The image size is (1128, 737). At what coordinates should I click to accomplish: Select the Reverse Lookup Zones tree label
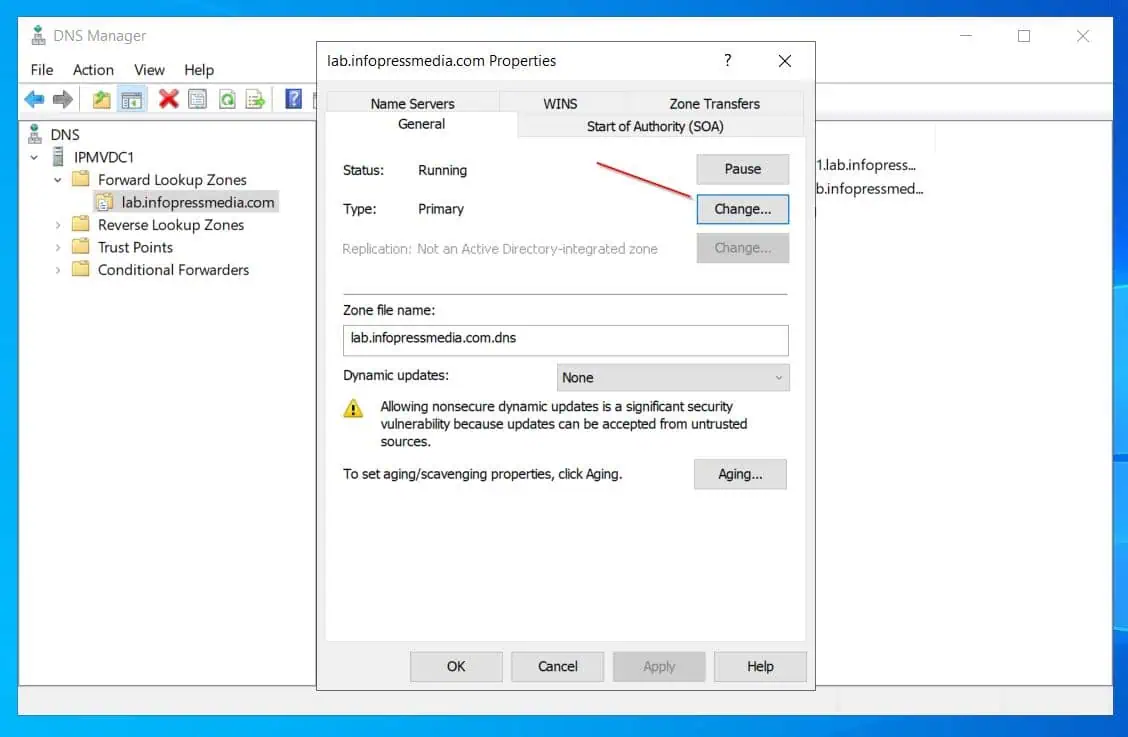(171, 225)
